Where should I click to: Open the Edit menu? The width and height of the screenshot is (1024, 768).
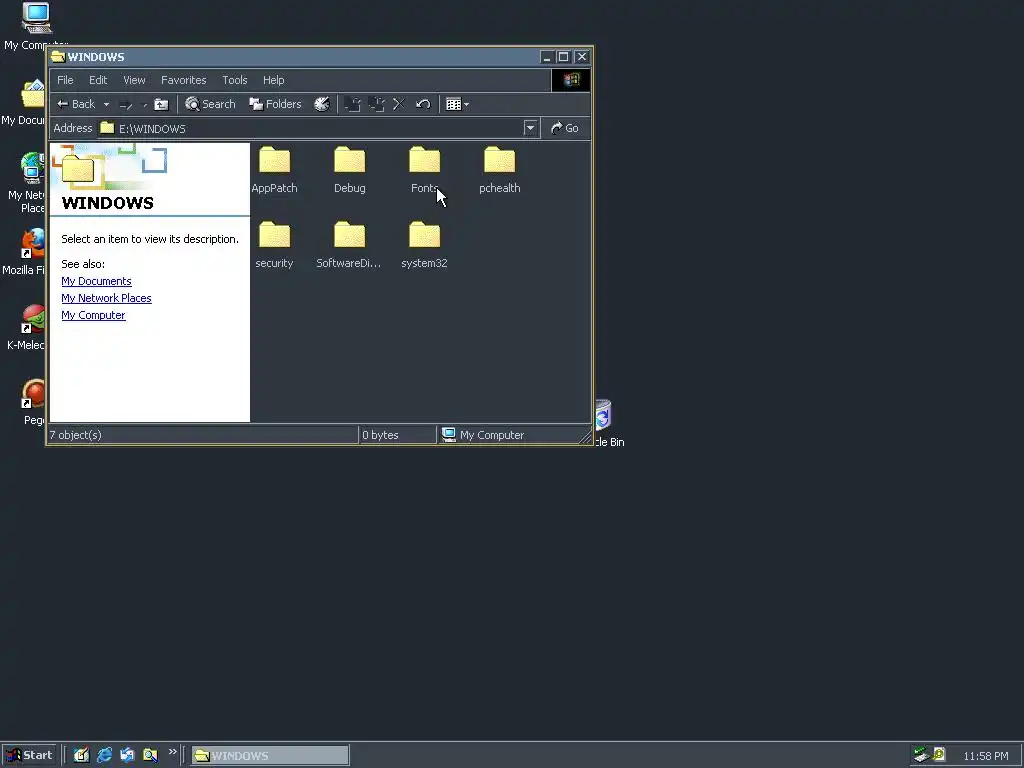point(98,80)
